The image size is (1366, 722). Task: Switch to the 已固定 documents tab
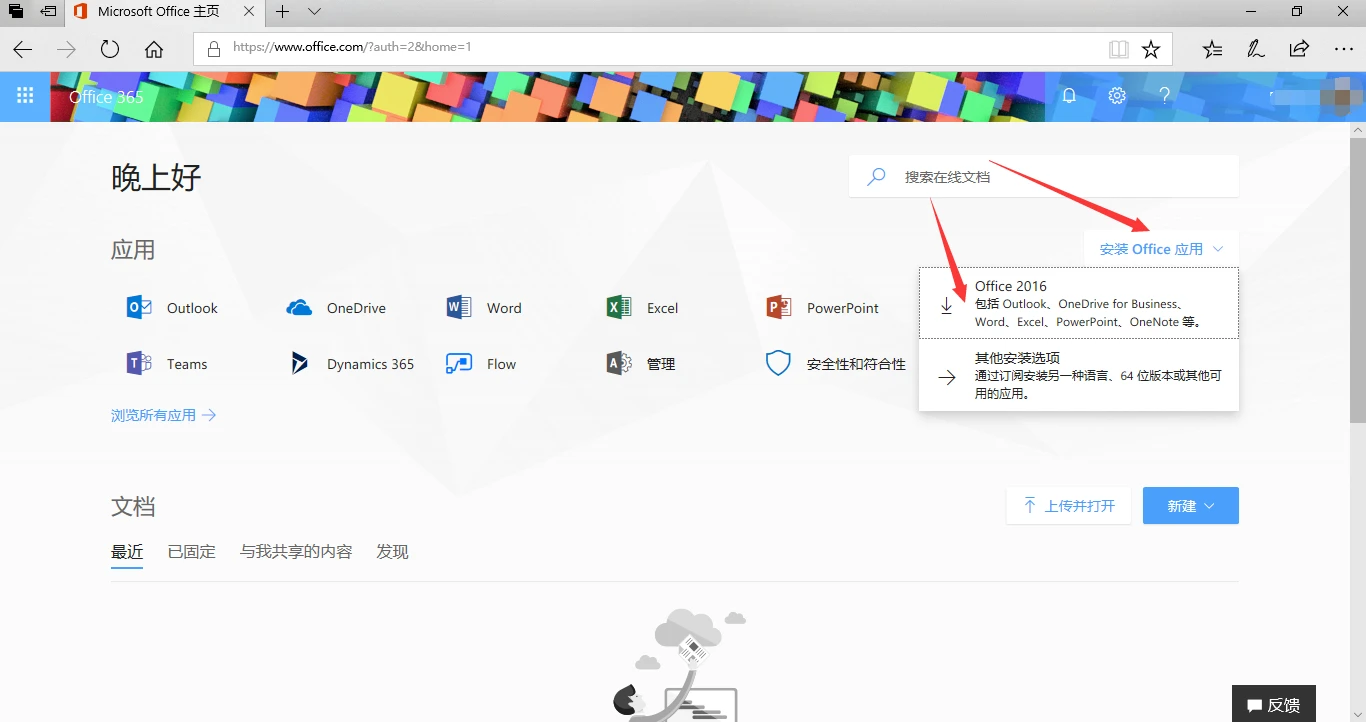pyautogui.click(x=192, y=552)
